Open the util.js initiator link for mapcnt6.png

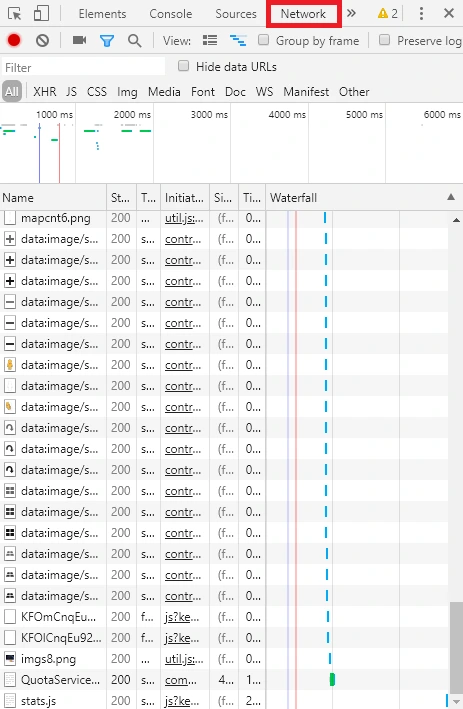(184, 218)
